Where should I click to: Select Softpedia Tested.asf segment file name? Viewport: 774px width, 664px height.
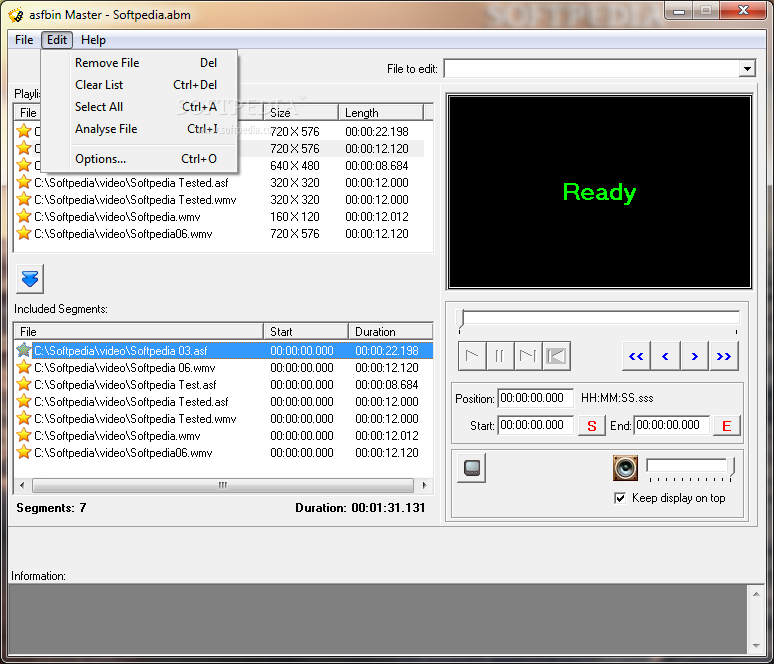click(x=131, y=402)
